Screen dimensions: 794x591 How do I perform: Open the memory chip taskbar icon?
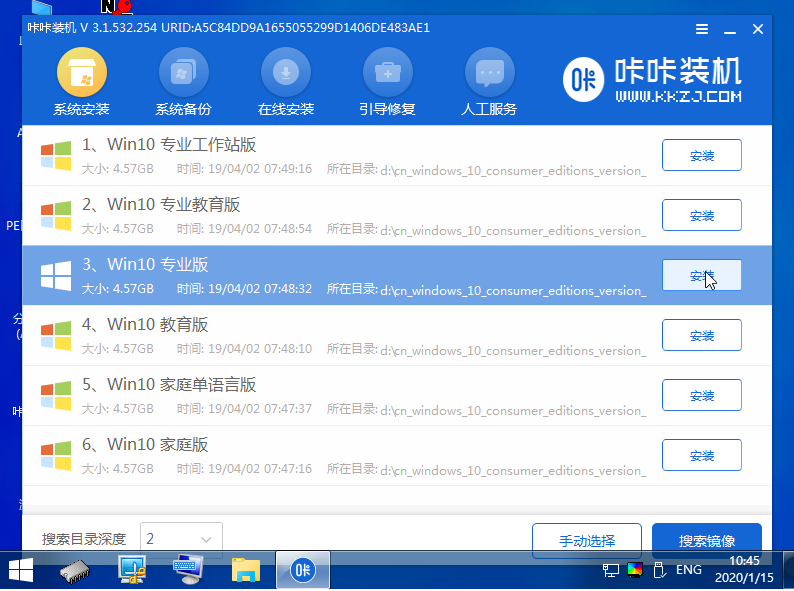tap(74, 571)
